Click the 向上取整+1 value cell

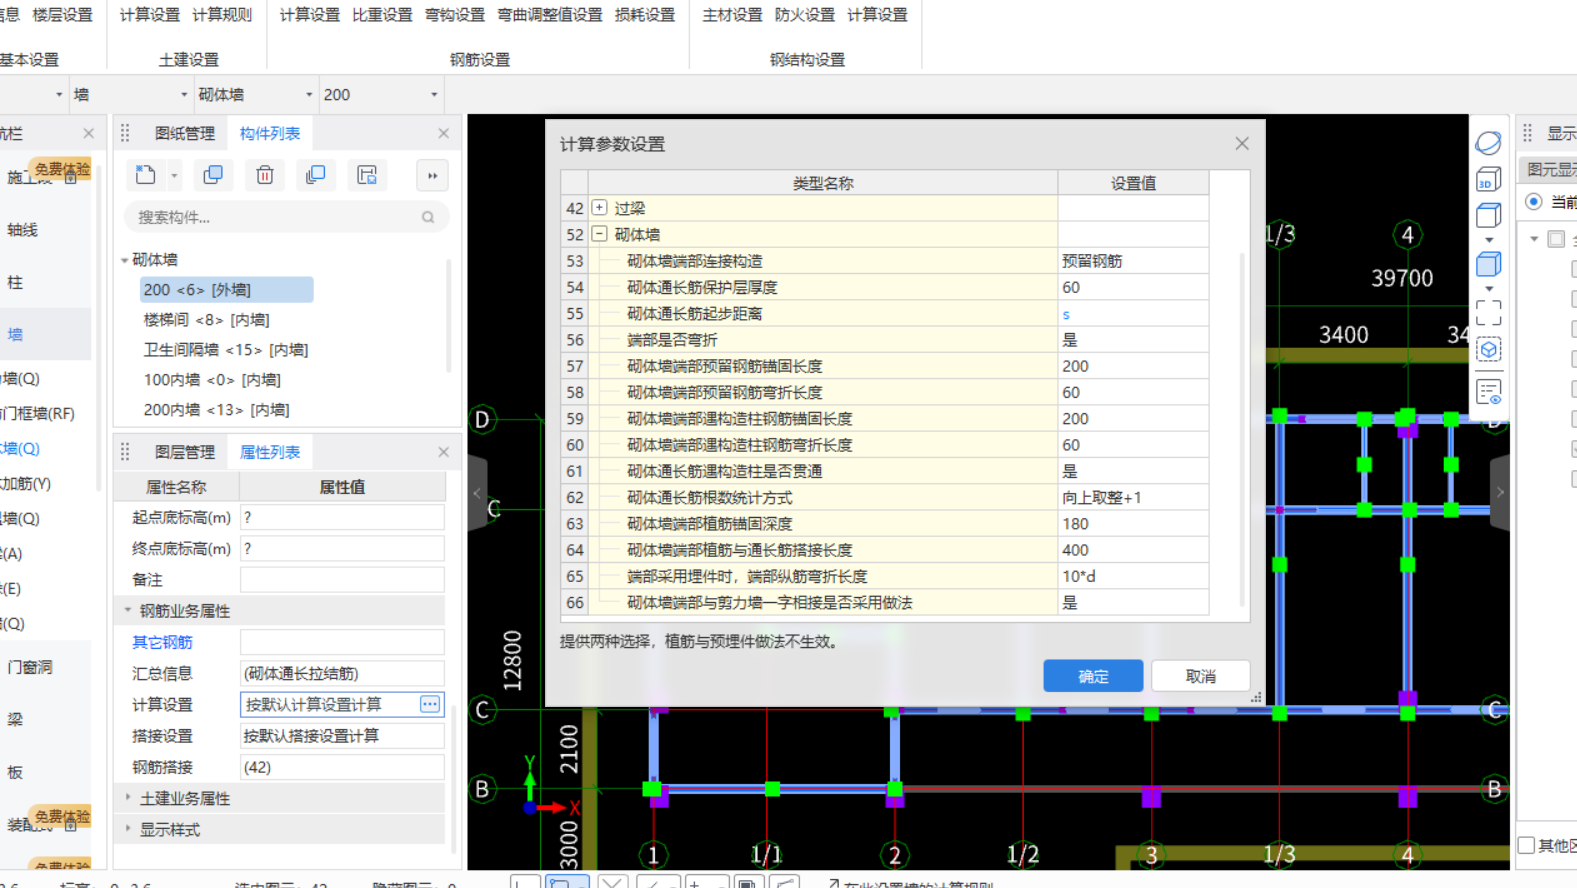(1133, 497)
